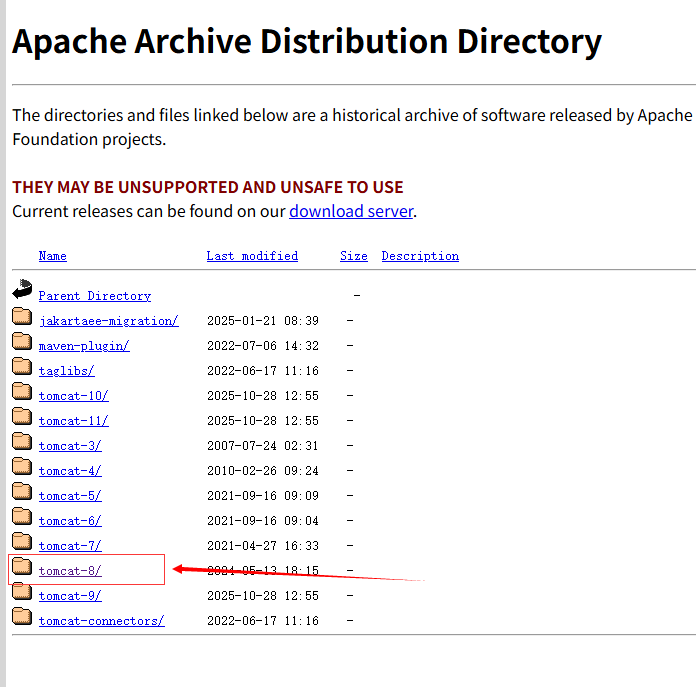Sort listing by Name column

point(52,256)
